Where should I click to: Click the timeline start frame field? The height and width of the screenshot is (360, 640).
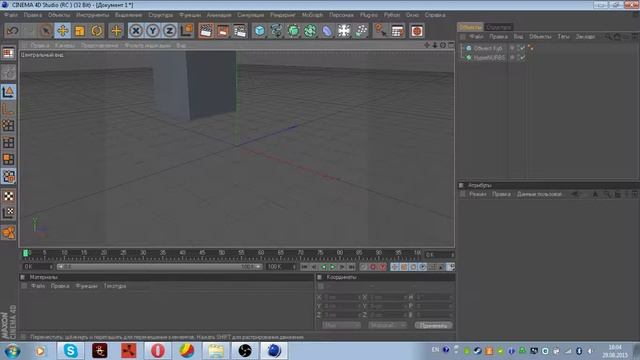[x=38, y=267]
